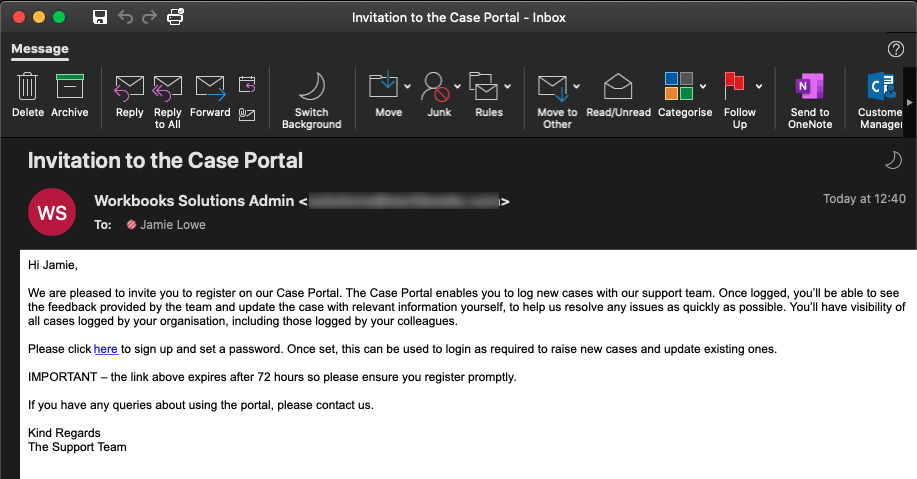This screenshot has height=479, width=917.
Task: Mark the message Read/Unread
Action: 618,95
